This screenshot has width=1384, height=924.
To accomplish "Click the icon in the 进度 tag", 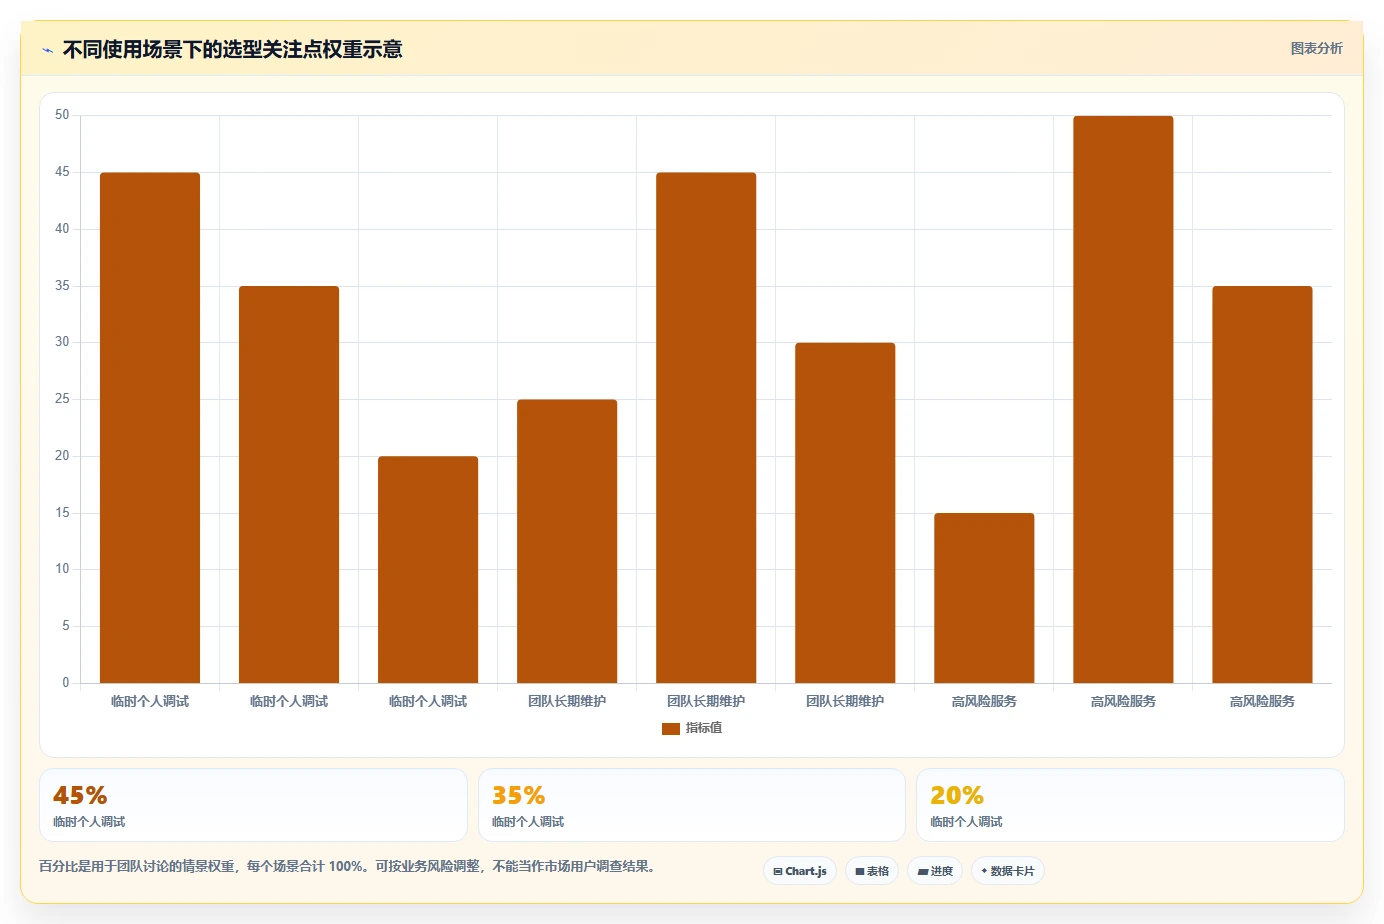I will (x=923, y=872).
